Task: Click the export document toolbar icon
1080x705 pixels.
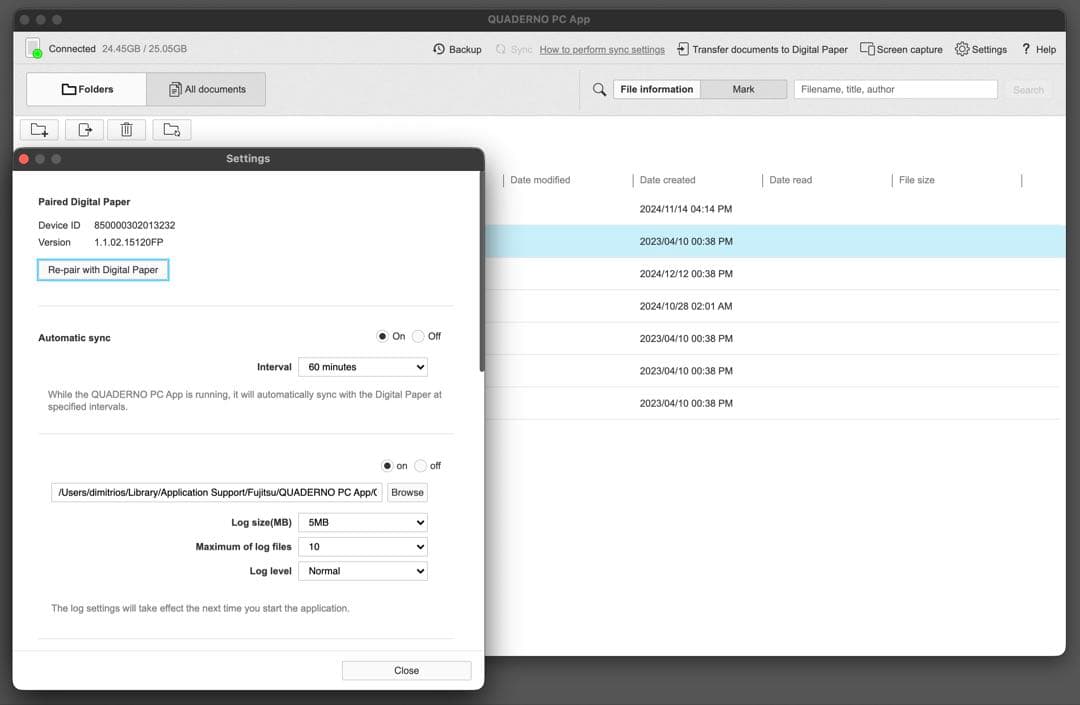Action: (x=85, y=129)
